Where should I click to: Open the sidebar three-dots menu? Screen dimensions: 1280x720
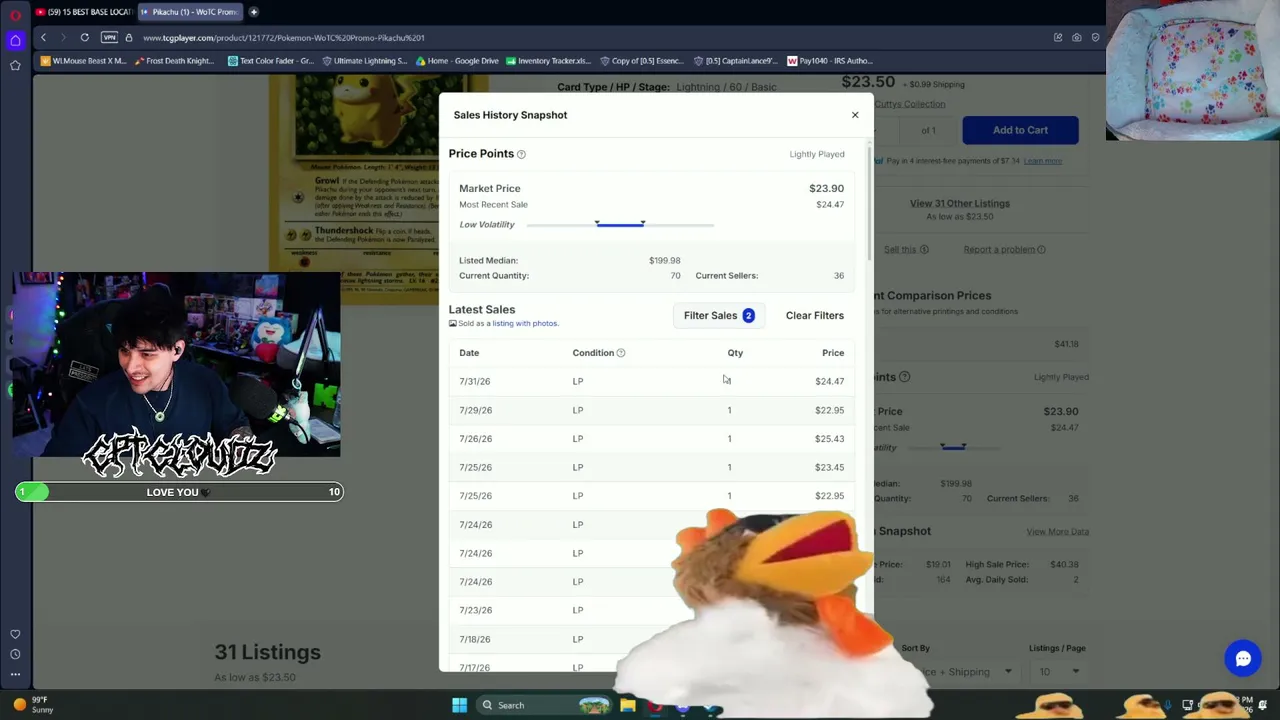click(15, 675)
